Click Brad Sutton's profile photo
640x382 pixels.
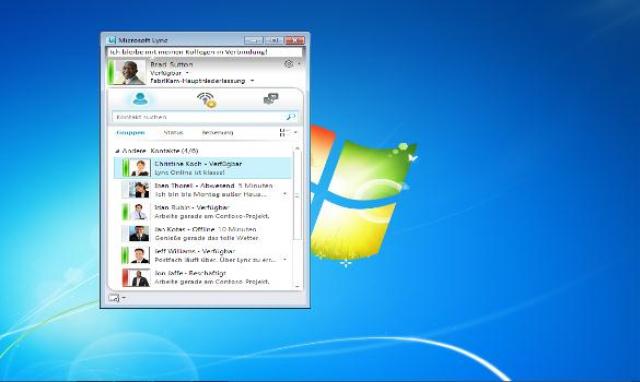click(131, 73)
